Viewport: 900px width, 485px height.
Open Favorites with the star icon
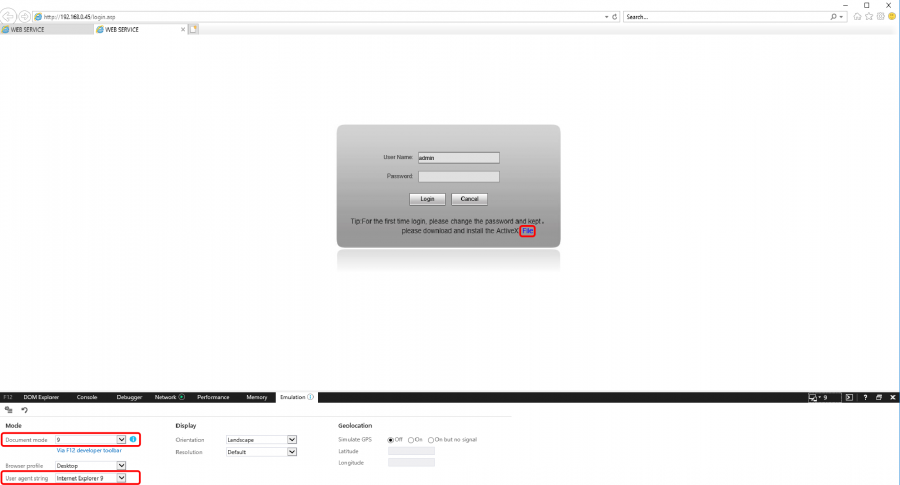coord(868,17)
